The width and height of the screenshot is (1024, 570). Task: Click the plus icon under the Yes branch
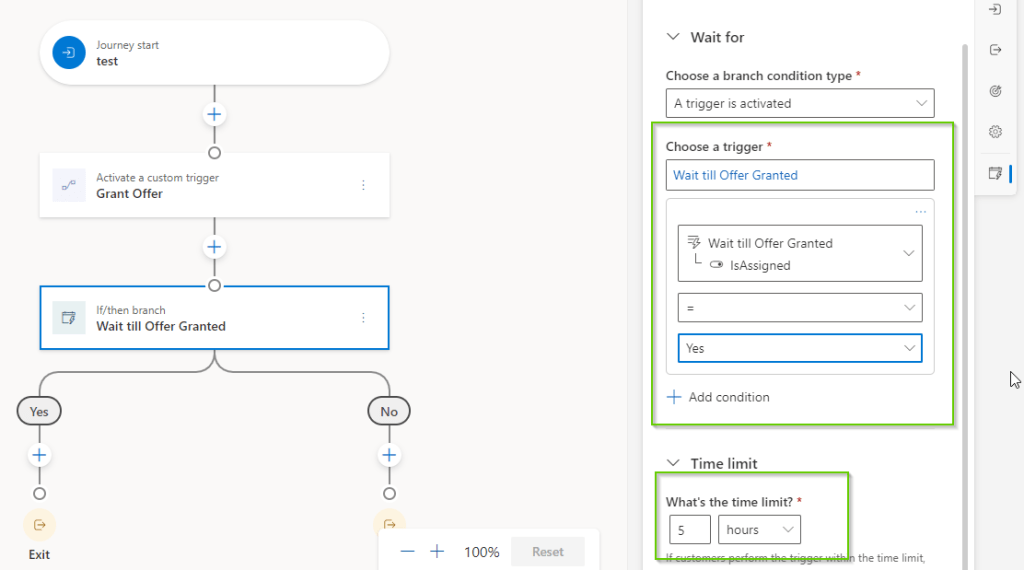[39, 455]
